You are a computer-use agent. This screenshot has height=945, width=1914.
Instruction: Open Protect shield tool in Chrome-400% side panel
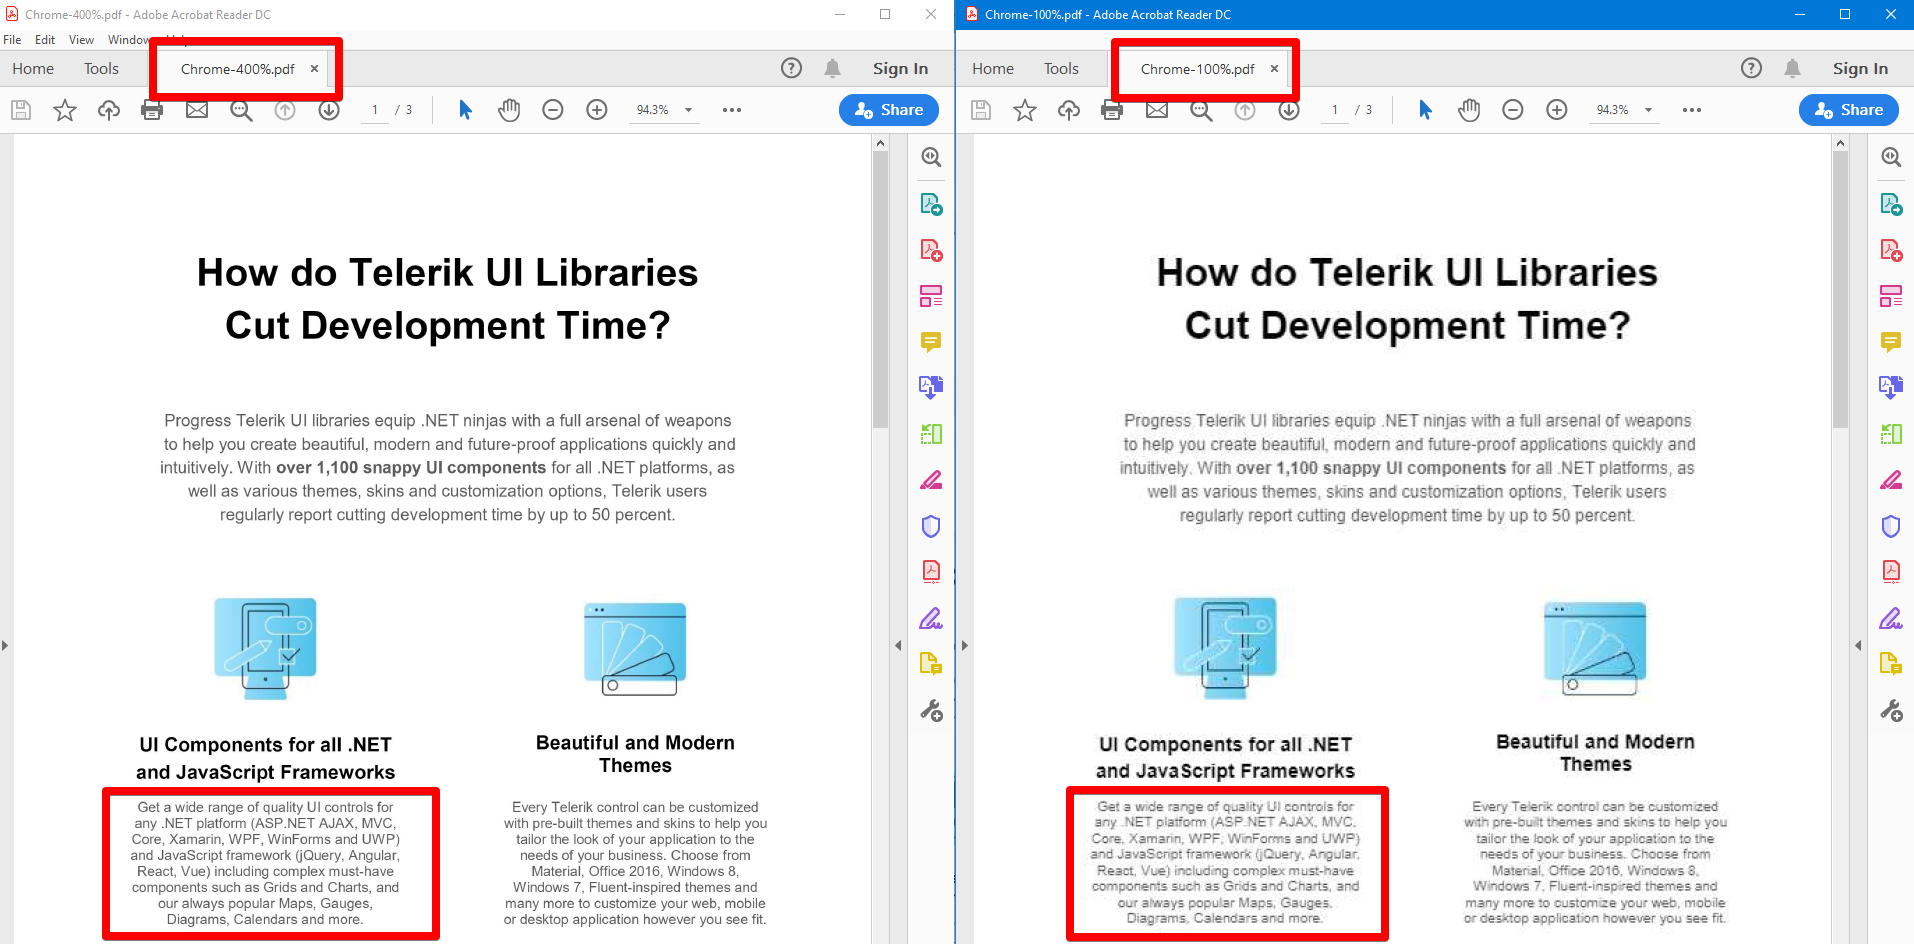931,526
